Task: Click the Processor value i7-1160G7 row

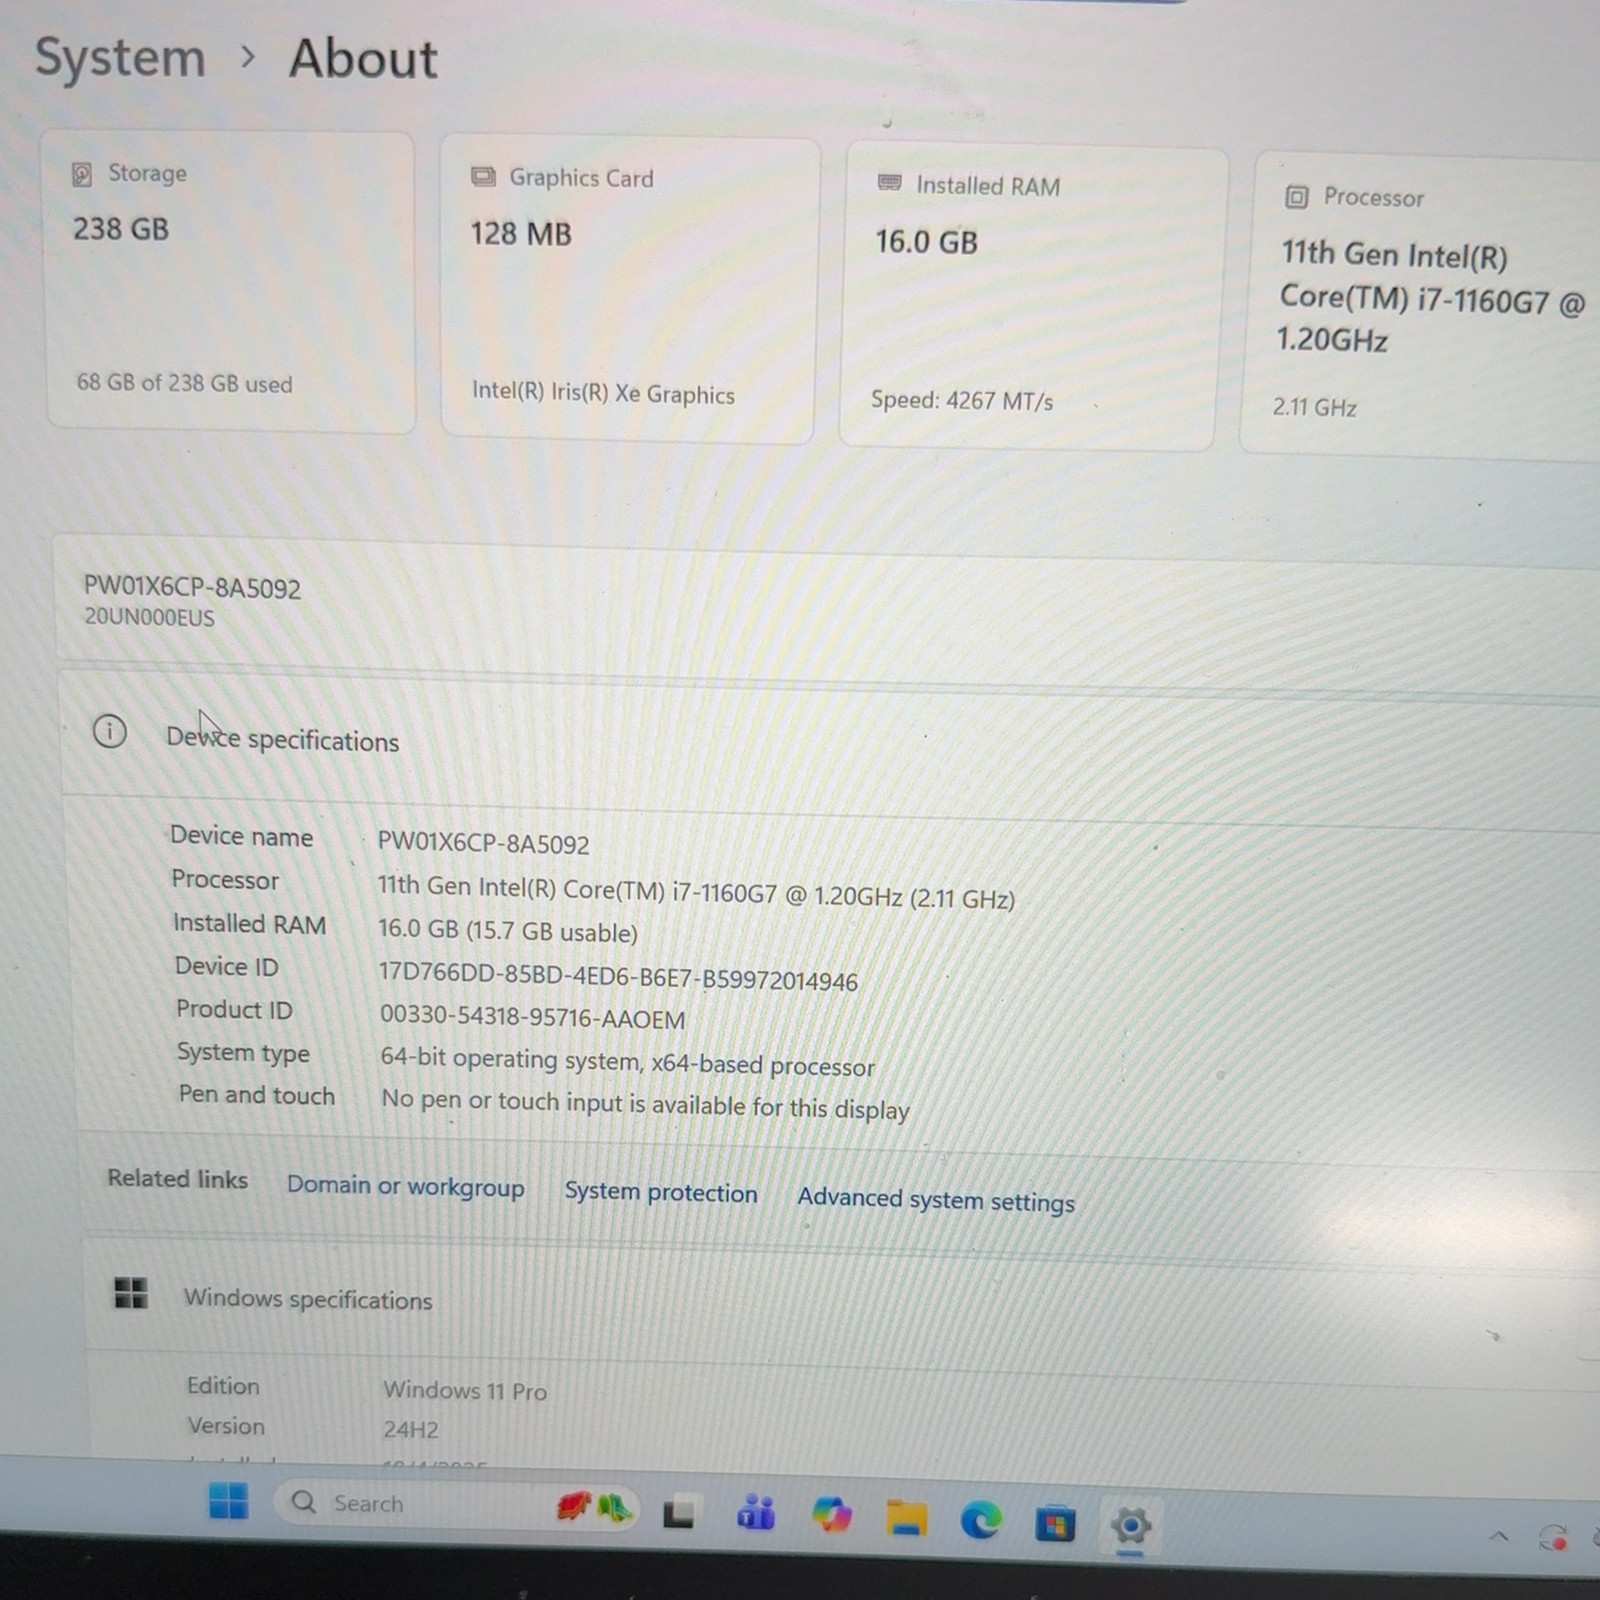Action: pos(696,892)
